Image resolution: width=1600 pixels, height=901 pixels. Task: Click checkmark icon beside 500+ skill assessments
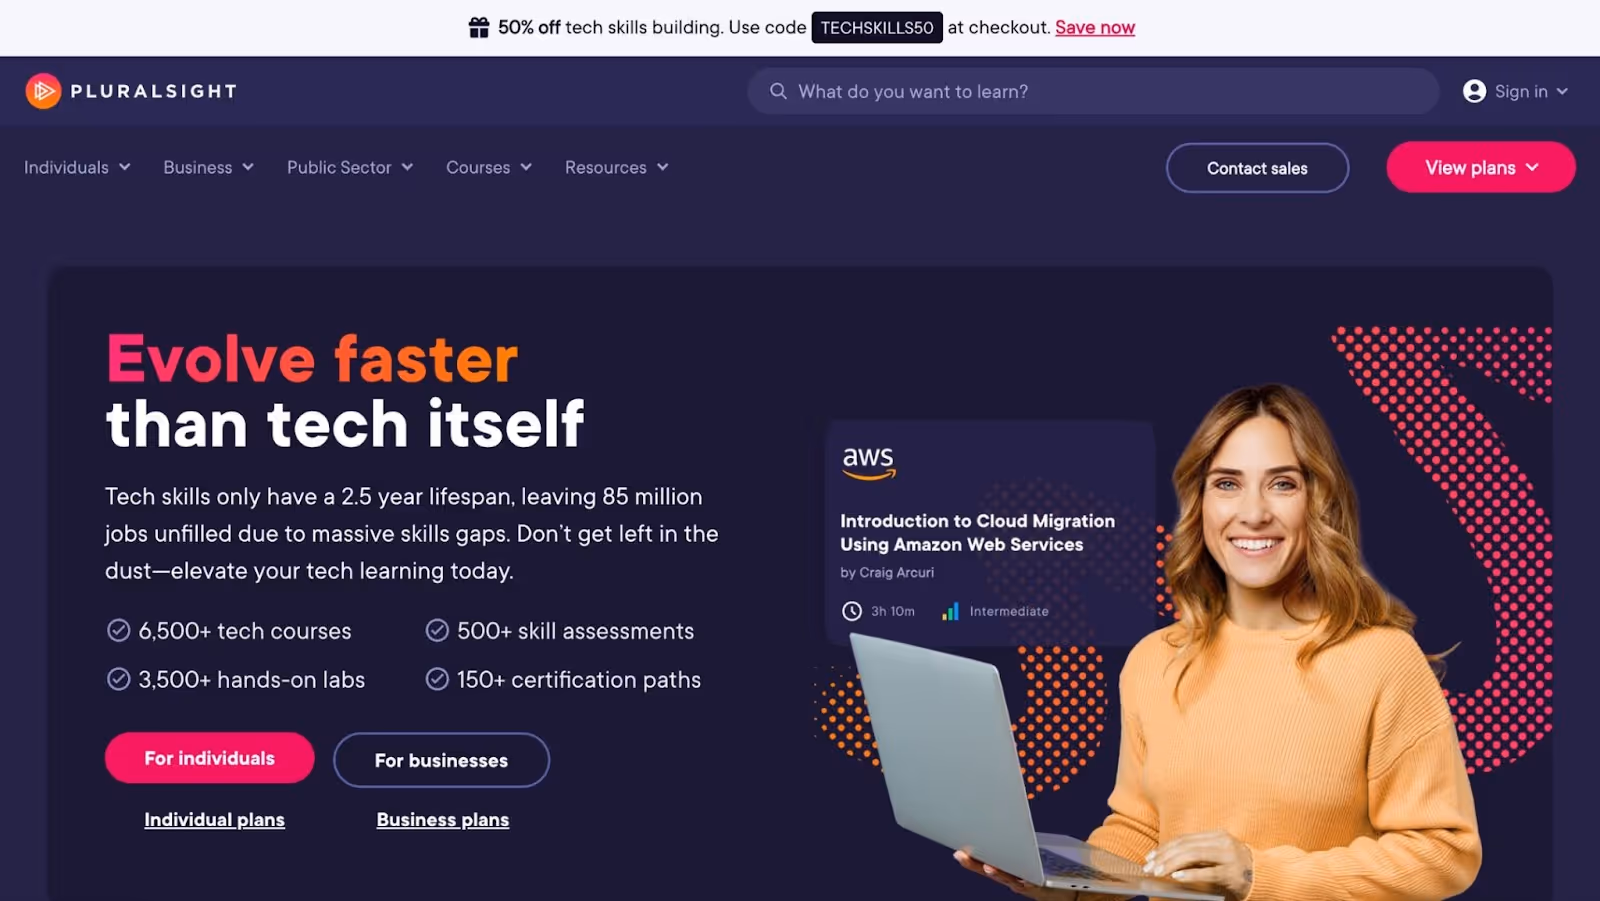coord(437,630)
